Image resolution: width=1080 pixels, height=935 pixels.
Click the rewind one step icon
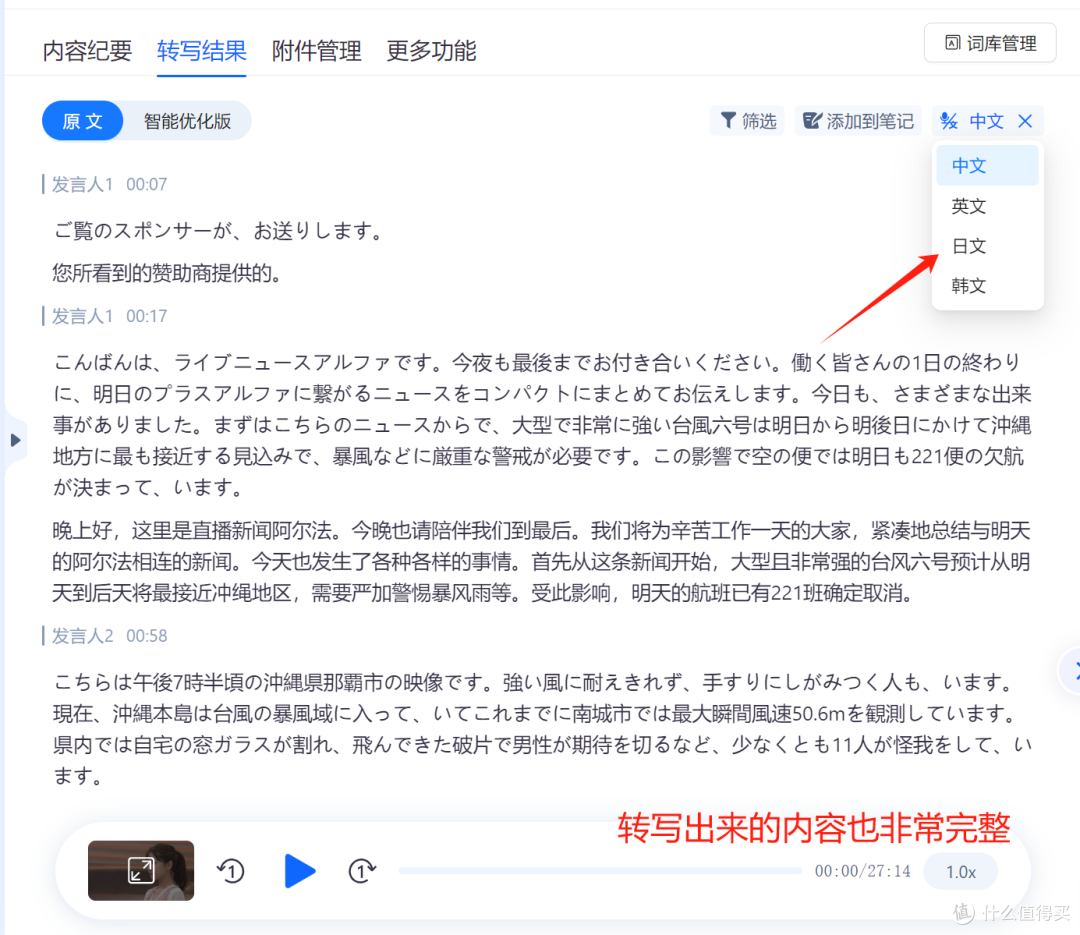point(231,871)
